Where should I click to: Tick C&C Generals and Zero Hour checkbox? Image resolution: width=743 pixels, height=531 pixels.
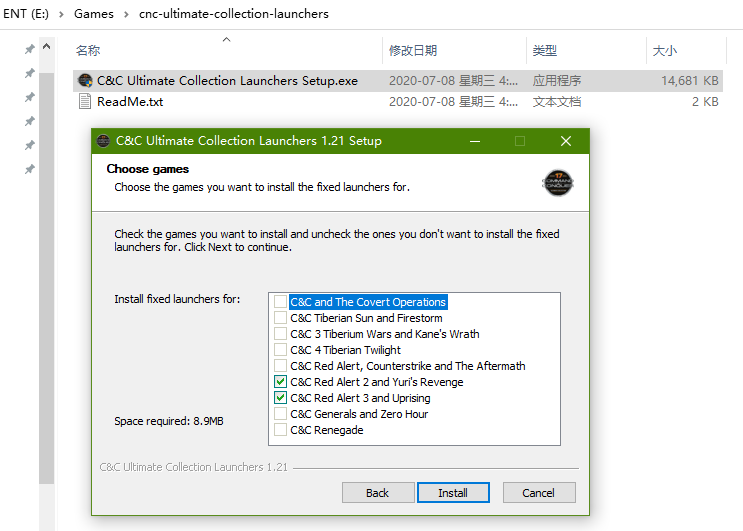280,414
